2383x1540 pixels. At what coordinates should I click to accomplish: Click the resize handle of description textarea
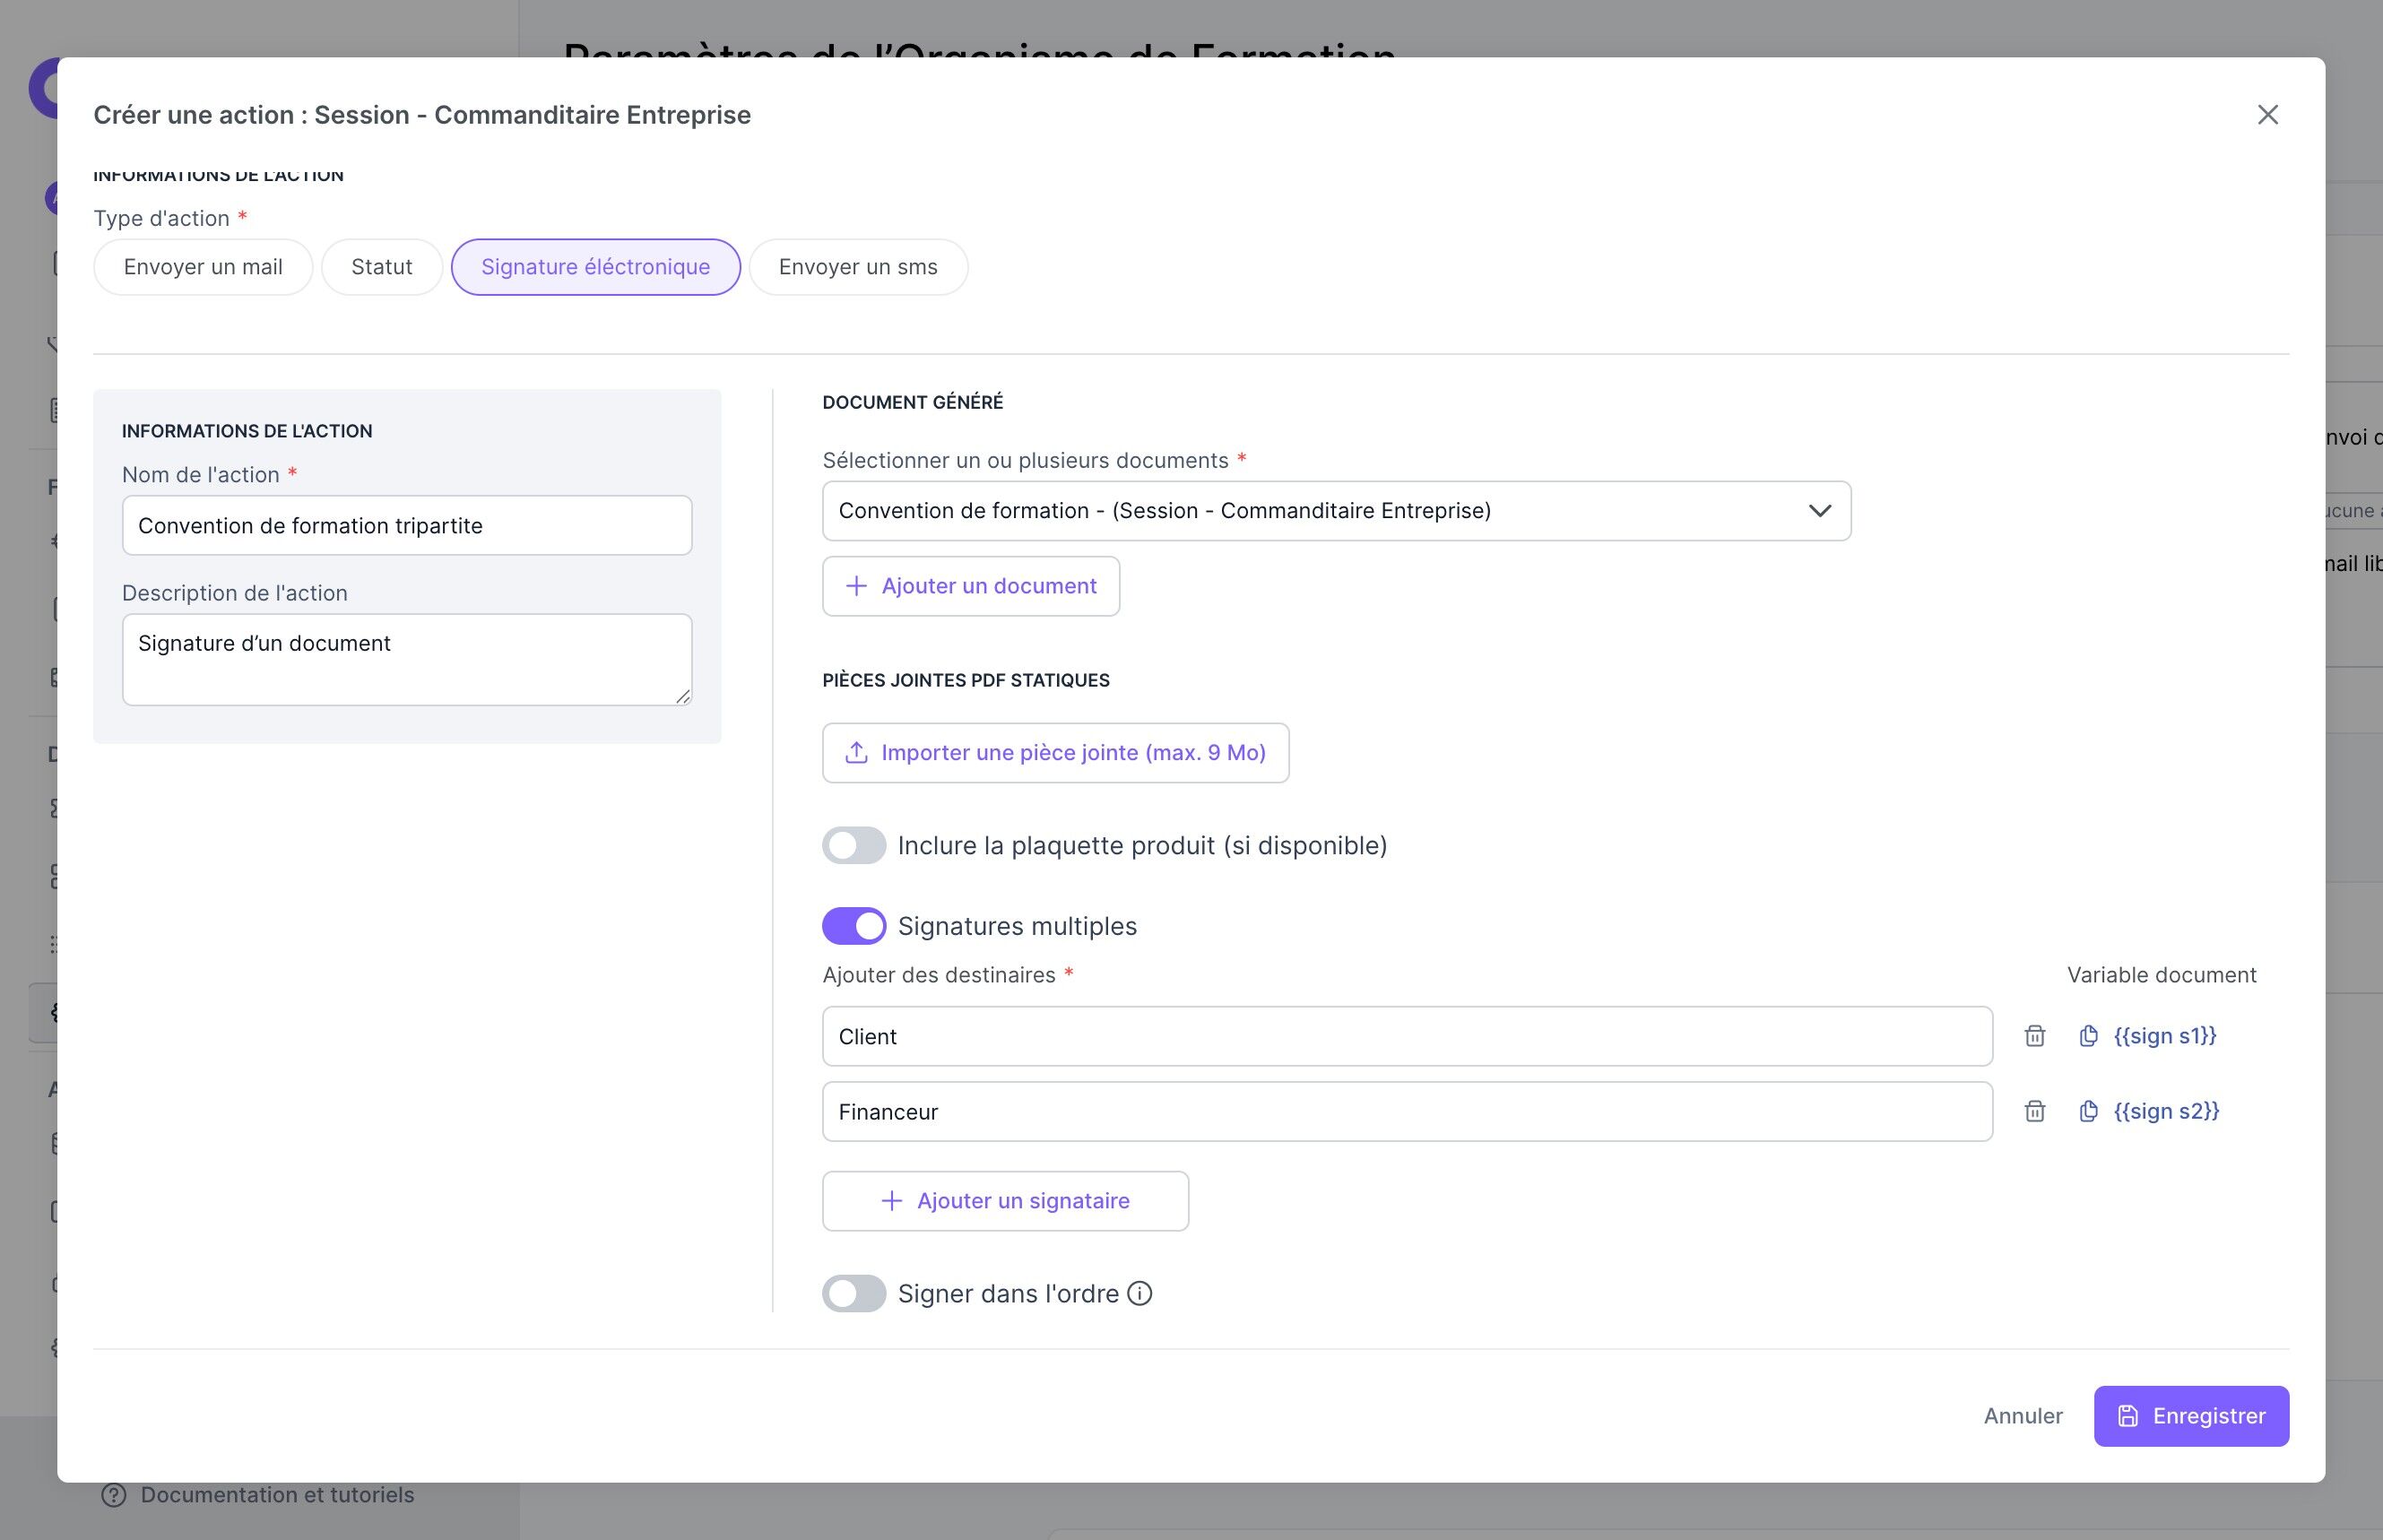[x=683, y=696]
